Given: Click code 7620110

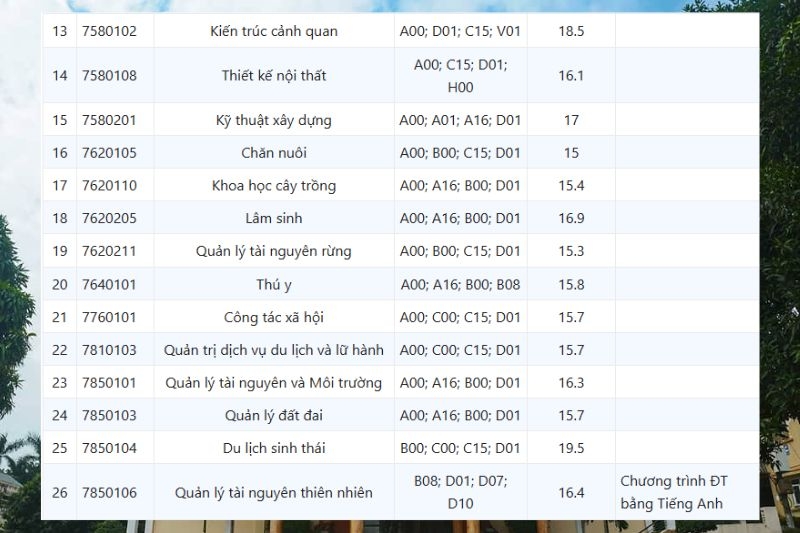Looking at the screenshot, I should 109,185.
